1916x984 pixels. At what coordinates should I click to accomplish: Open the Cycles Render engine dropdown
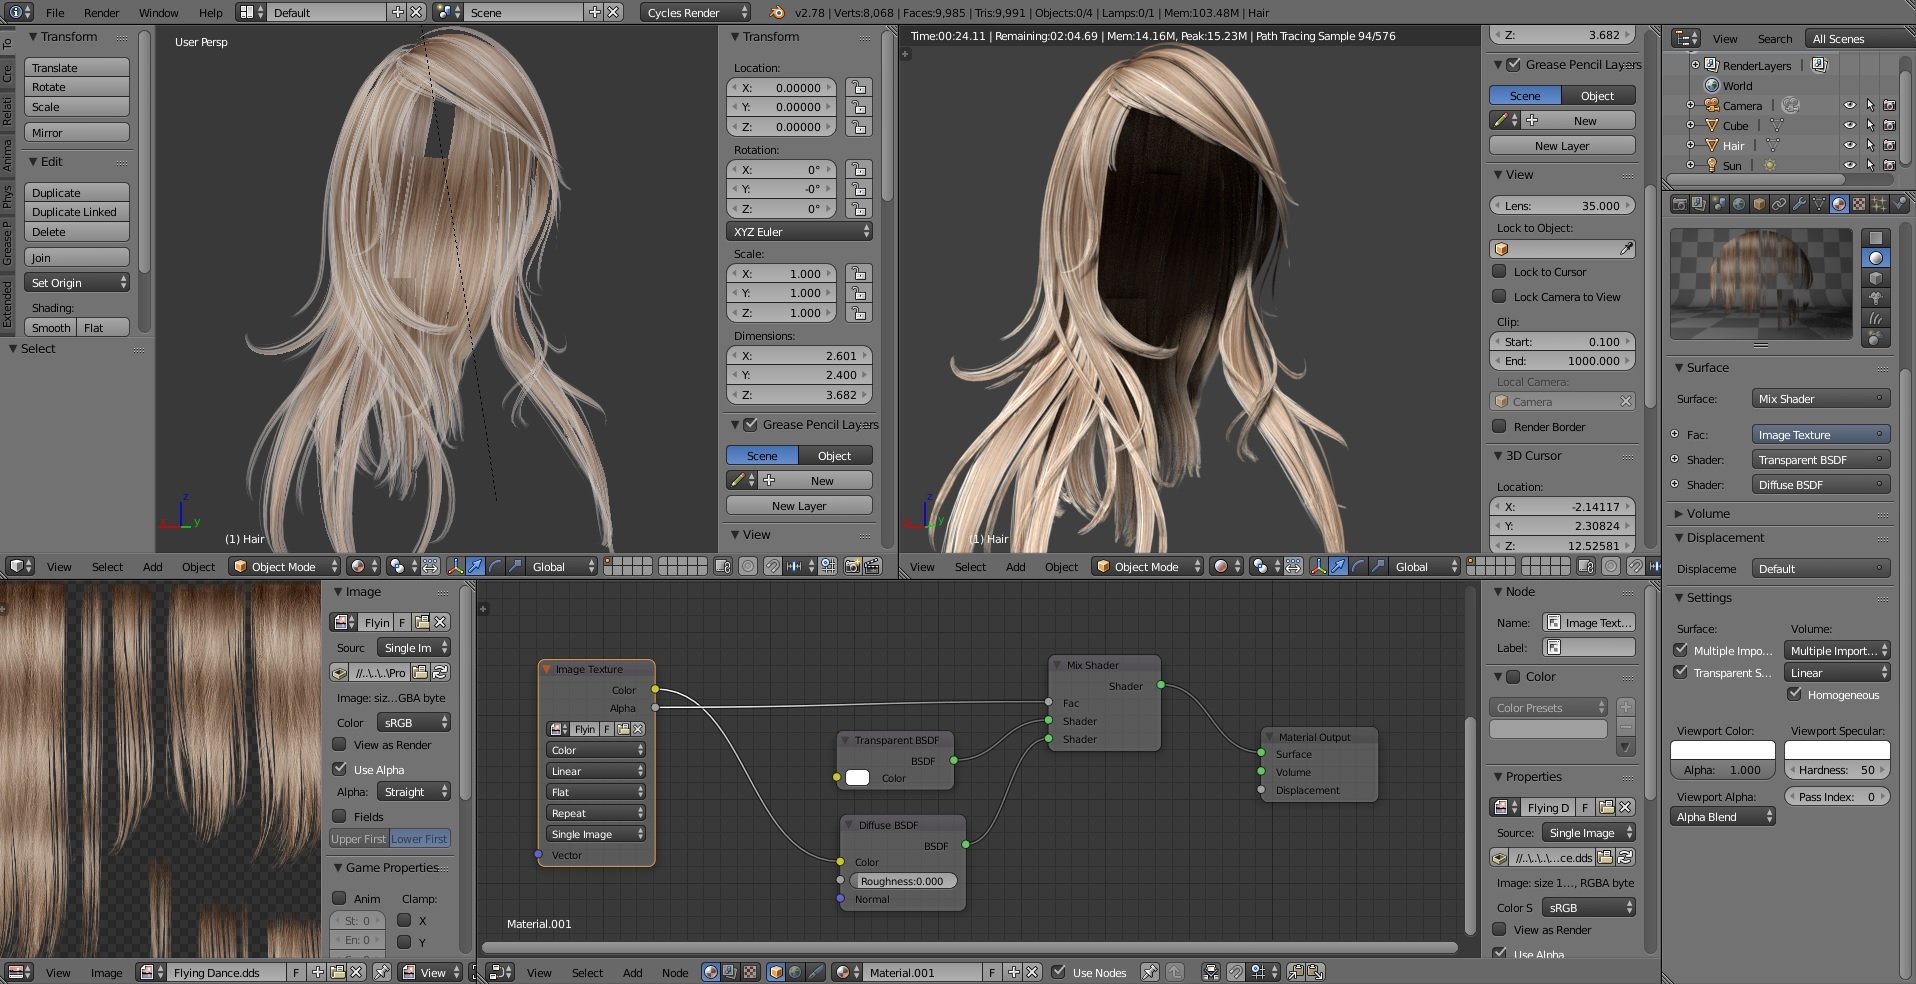(x=695, y=12)
